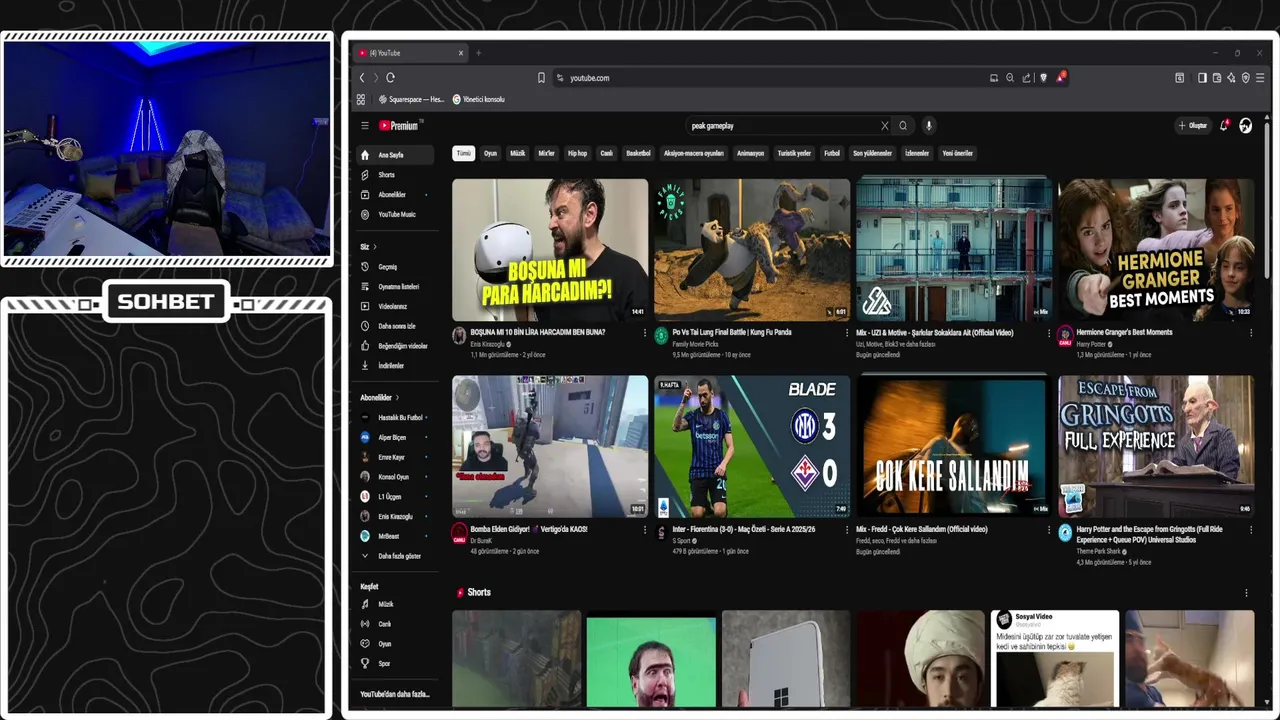Select the Basketbol filter chip
The image size is (1280, 720).
tap(638, 154)
